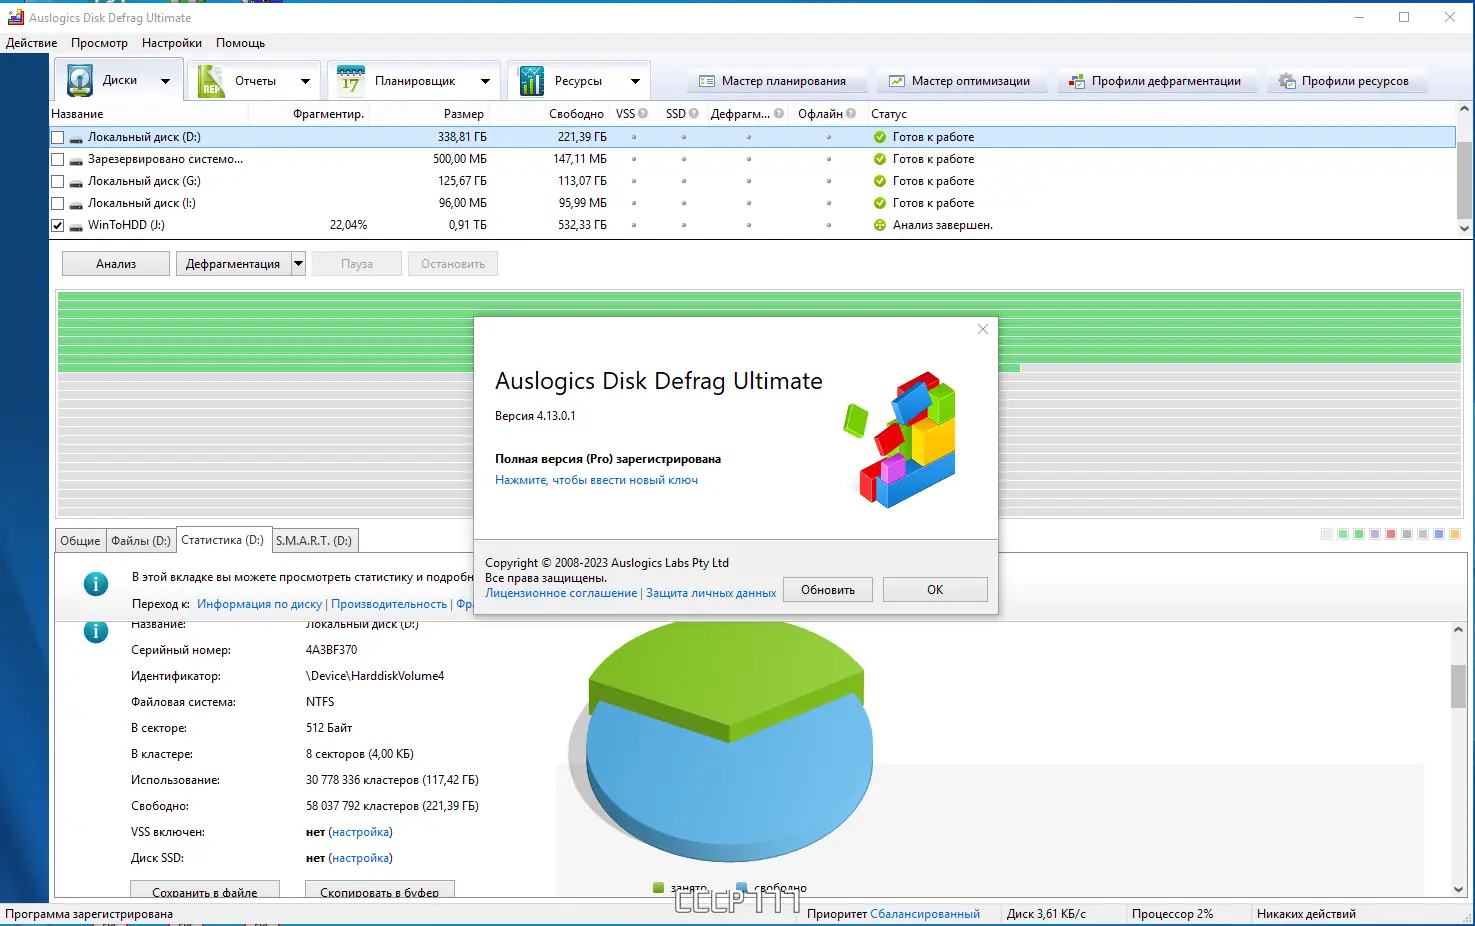Click the orange swatch in the cluster map legend
Screen dimensions: 1475x926
(1455, 535)
